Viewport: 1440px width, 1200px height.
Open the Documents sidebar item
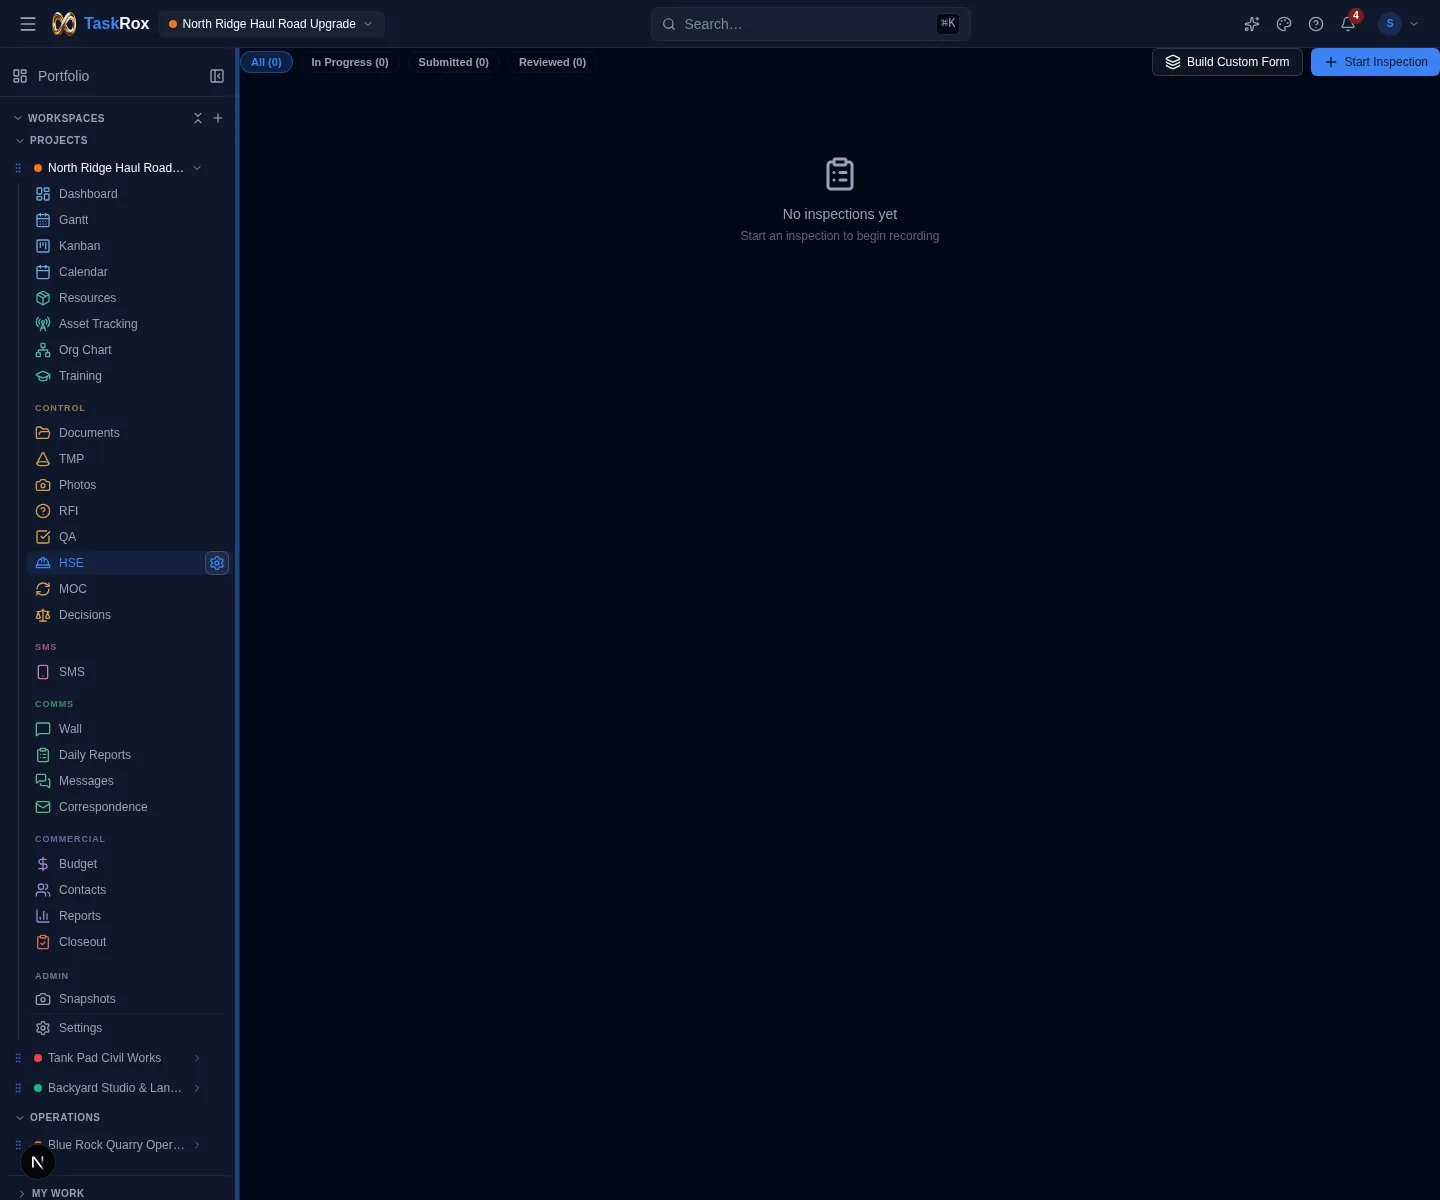pos(128,433)
